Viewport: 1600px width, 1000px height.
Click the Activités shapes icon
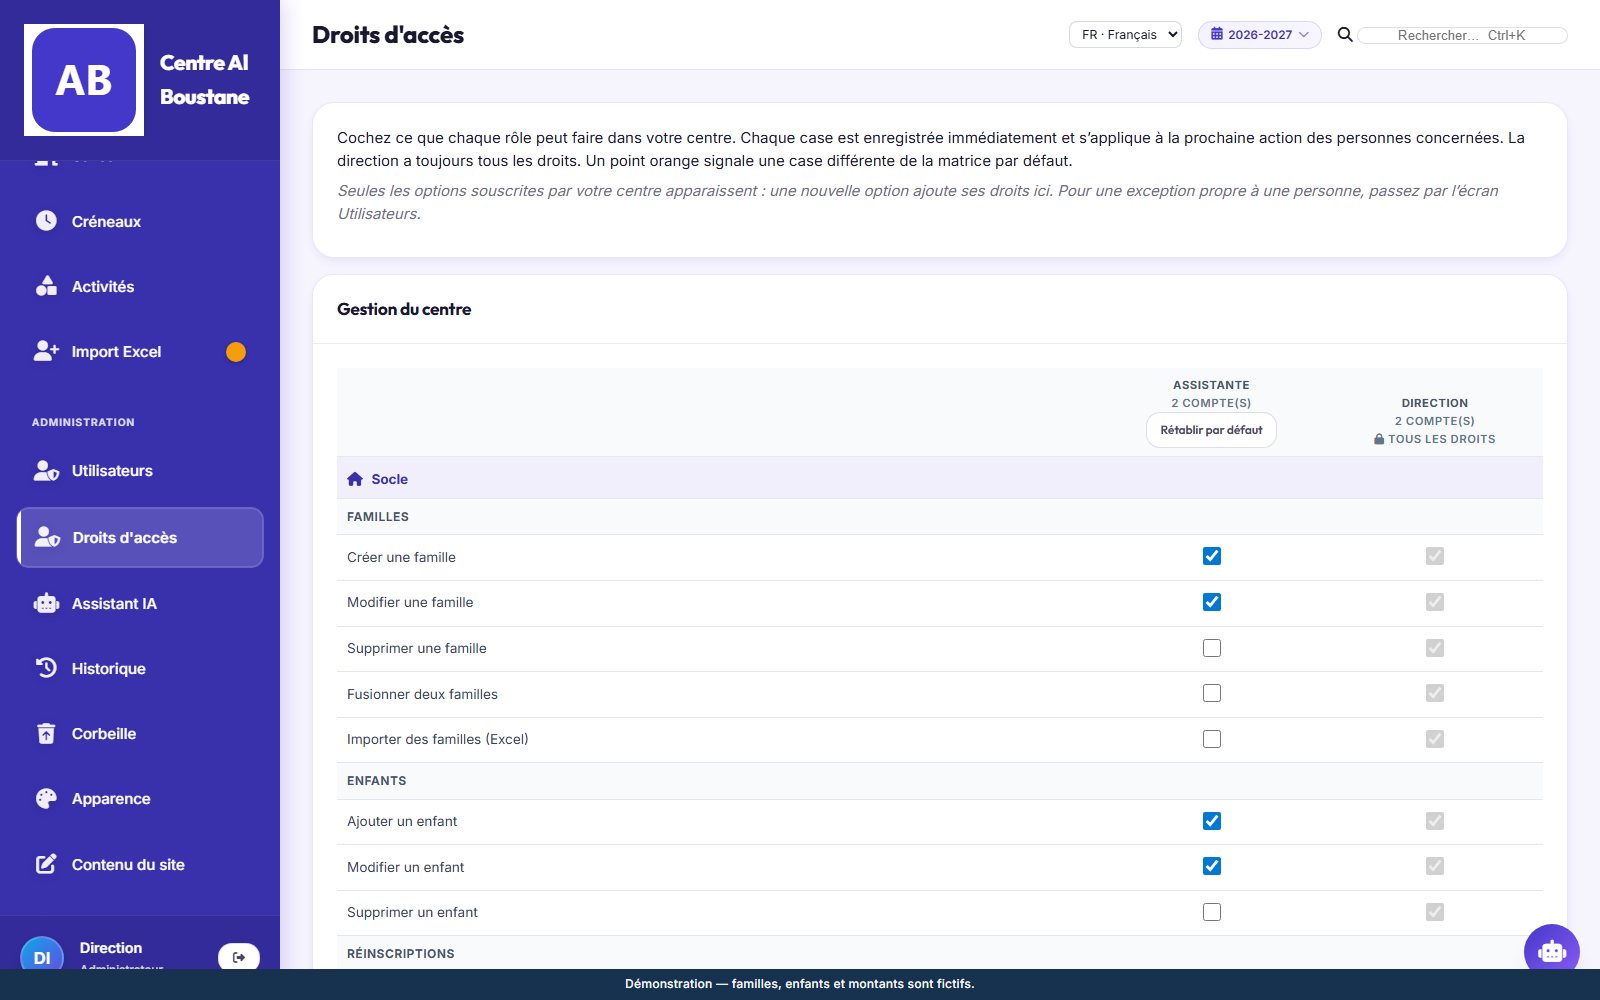[x=46, y=286]
